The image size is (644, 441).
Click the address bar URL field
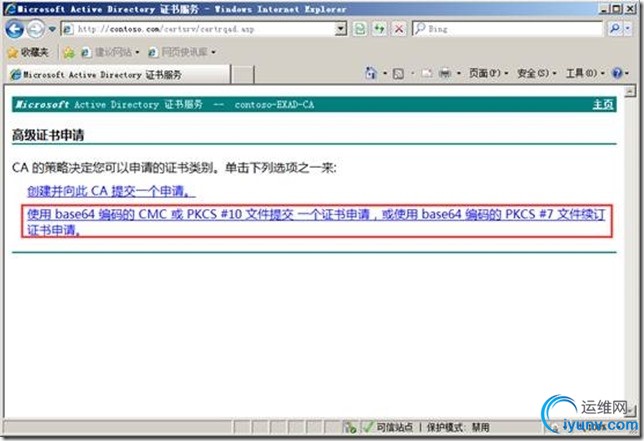[199, 29]
